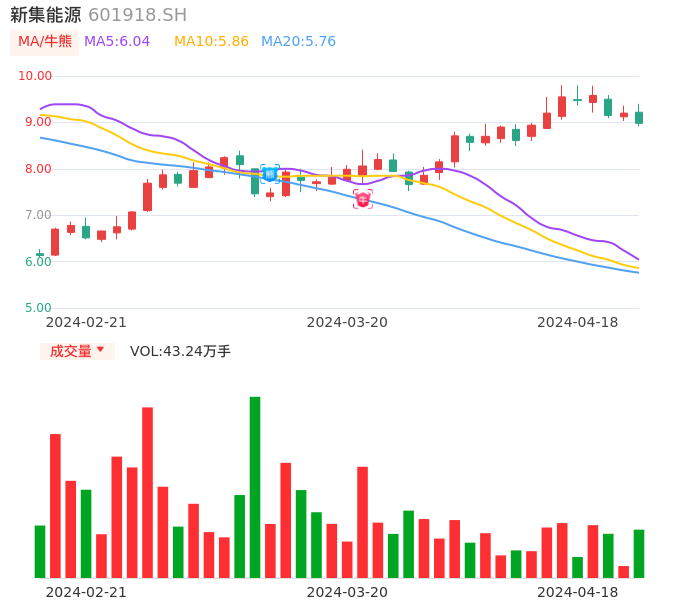
Task: Open the 成交量 indicator dropdown
Action: click(x=77, y=351)
